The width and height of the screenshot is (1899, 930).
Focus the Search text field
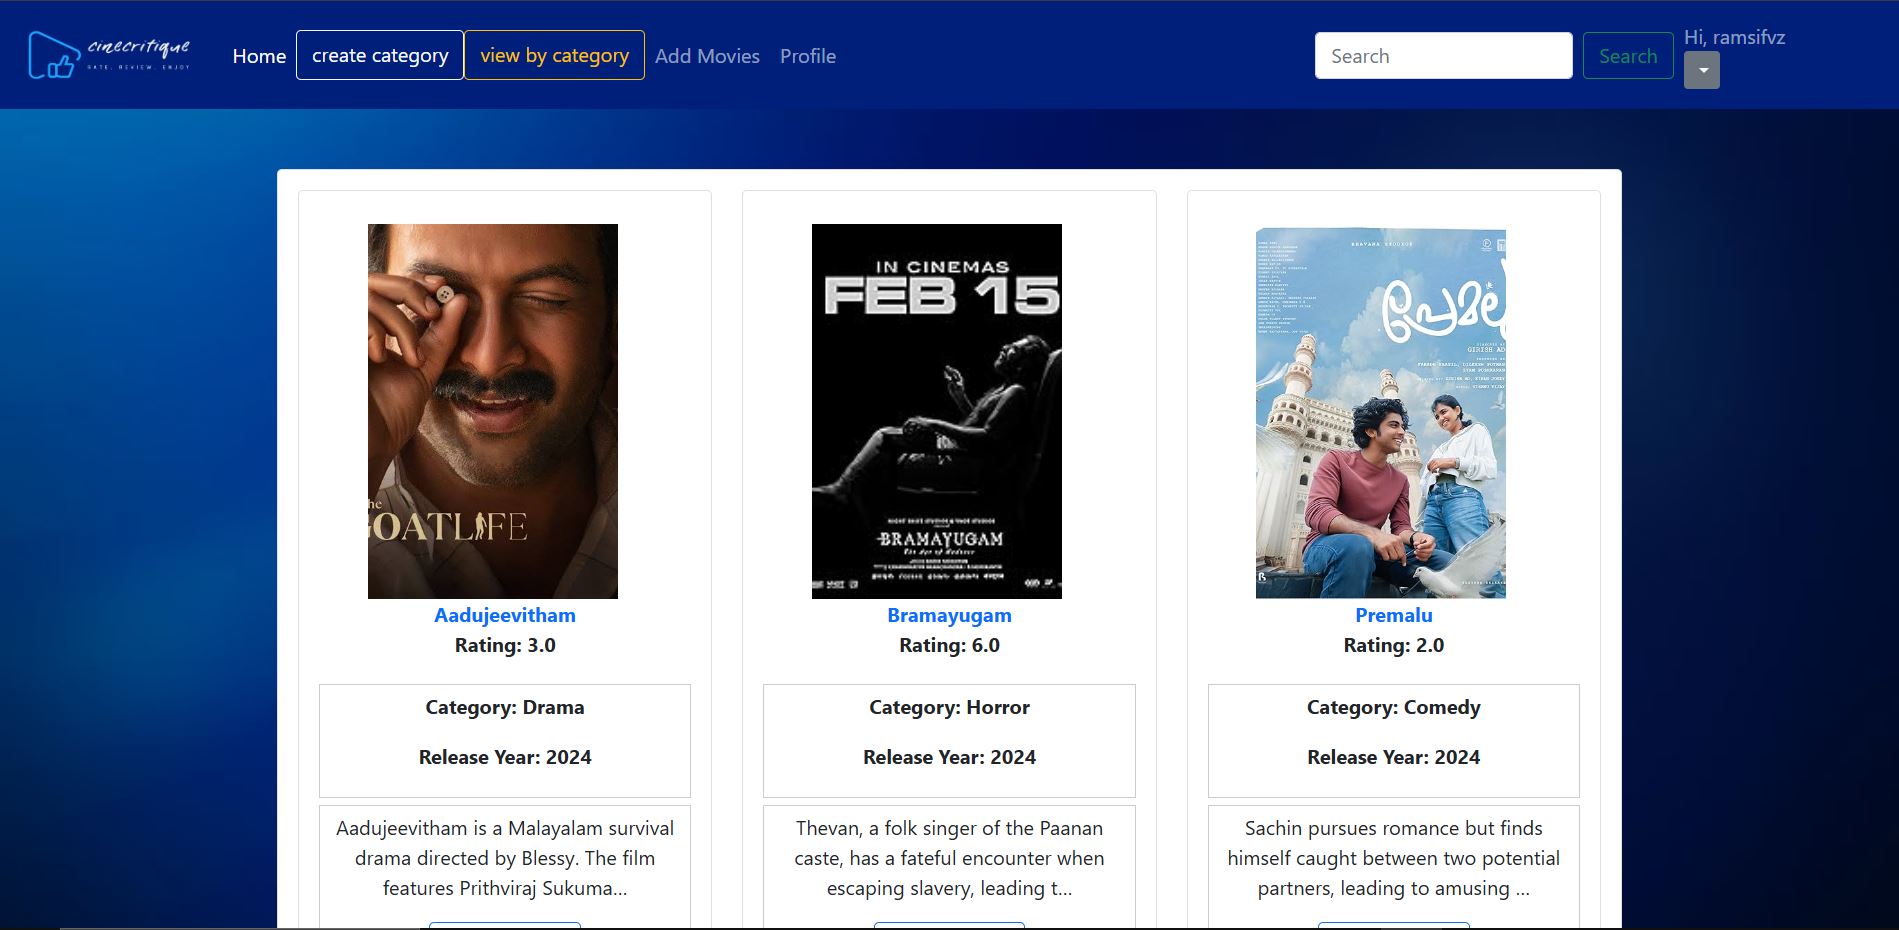point(1443,56)
